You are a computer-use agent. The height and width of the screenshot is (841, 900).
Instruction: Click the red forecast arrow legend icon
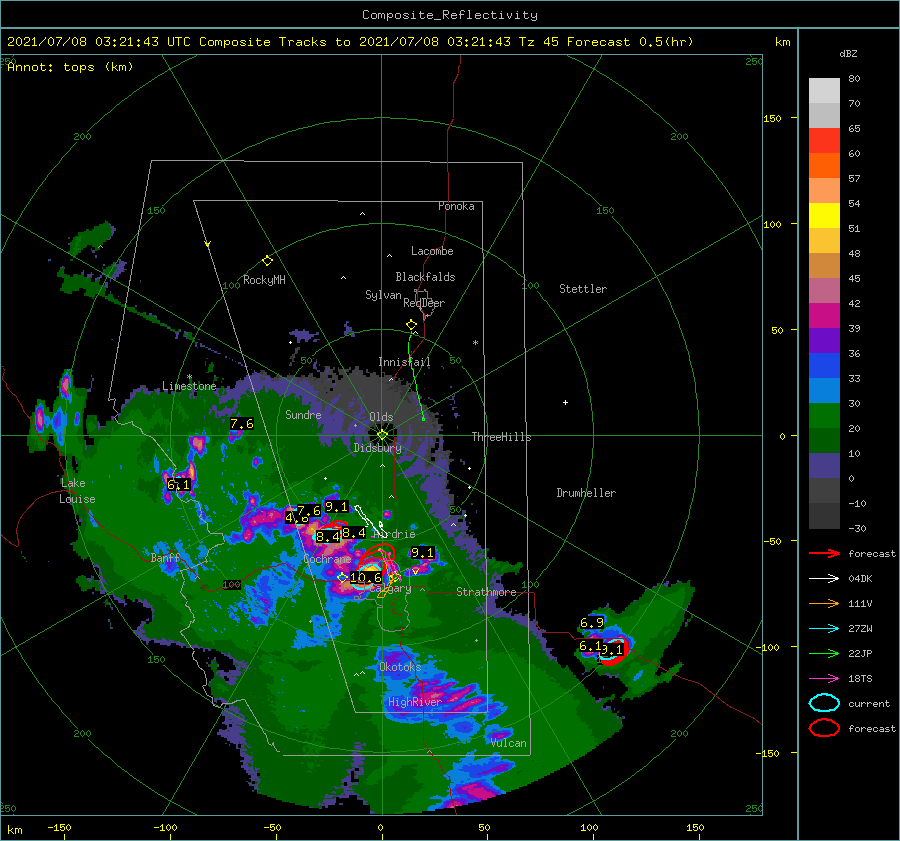click(824, 553)
